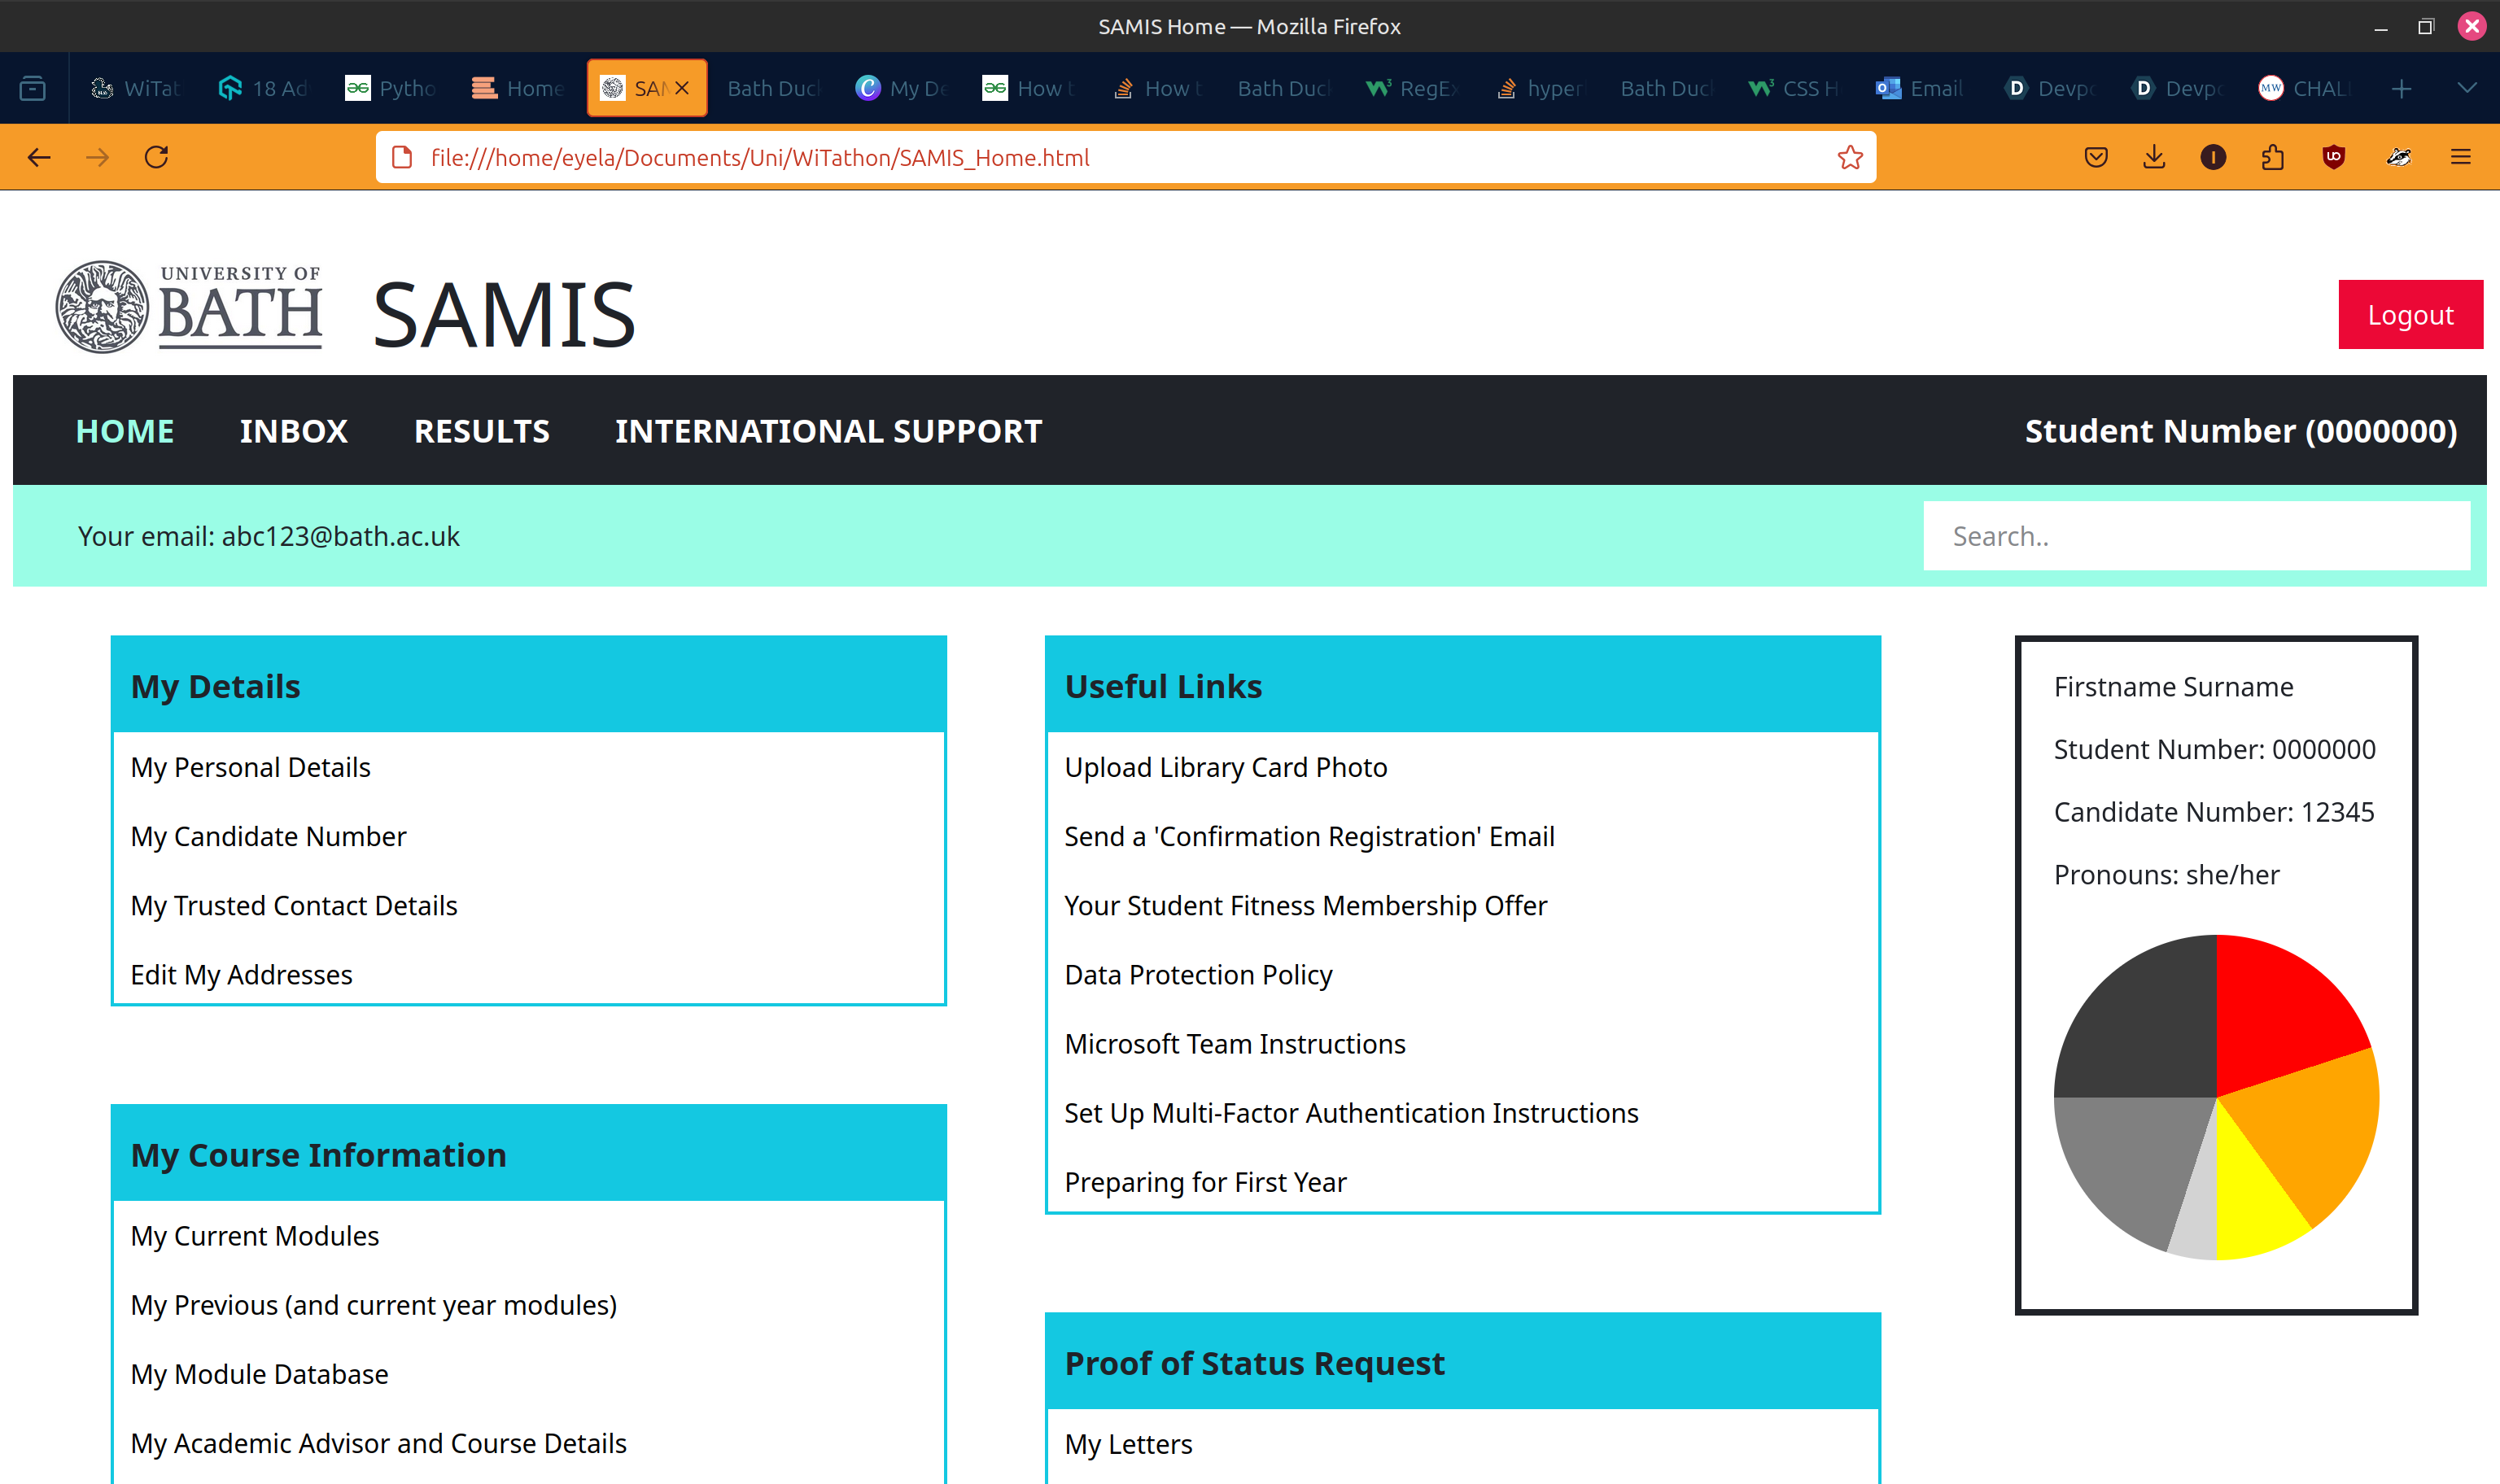Screen dimensions: 2500x1484
Task: Expand the list all tabs chevron
Action: click(2466, 89)
